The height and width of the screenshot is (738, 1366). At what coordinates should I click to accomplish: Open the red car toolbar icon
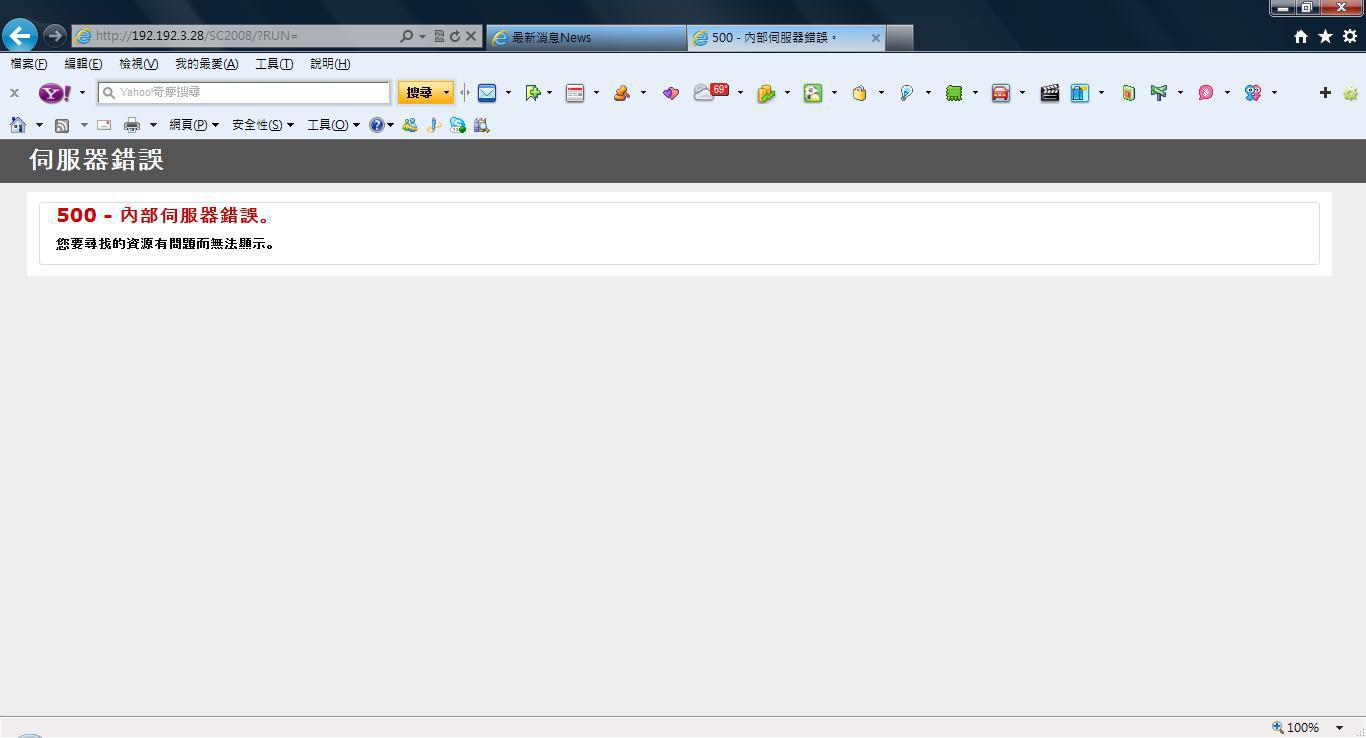coord(1000,93)
